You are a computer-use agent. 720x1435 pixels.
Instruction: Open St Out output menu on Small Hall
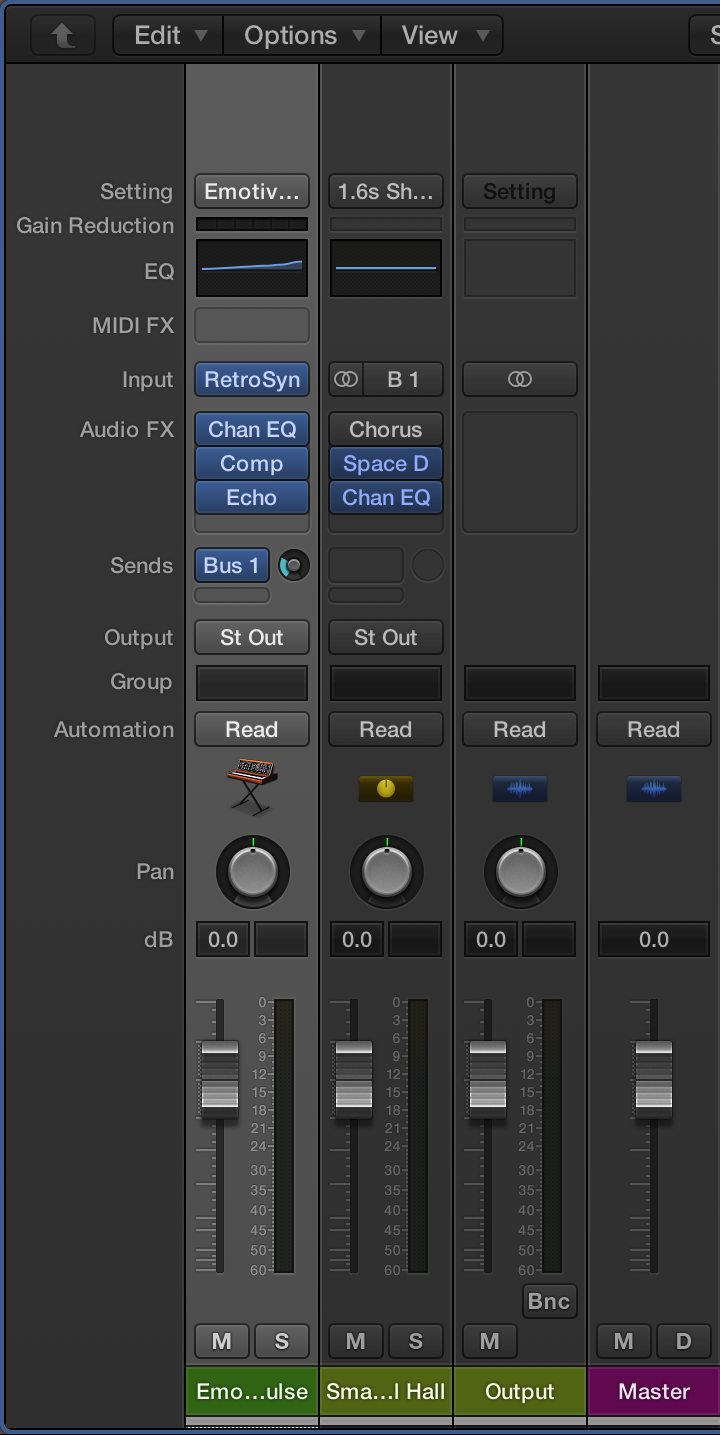coord(386,637)
